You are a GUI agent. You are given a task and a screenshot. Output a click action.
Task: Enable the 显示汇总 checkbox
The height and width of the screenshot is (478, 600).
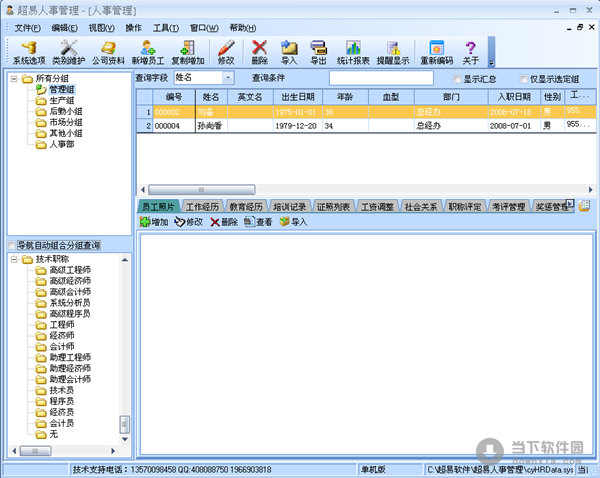(457, 79)
